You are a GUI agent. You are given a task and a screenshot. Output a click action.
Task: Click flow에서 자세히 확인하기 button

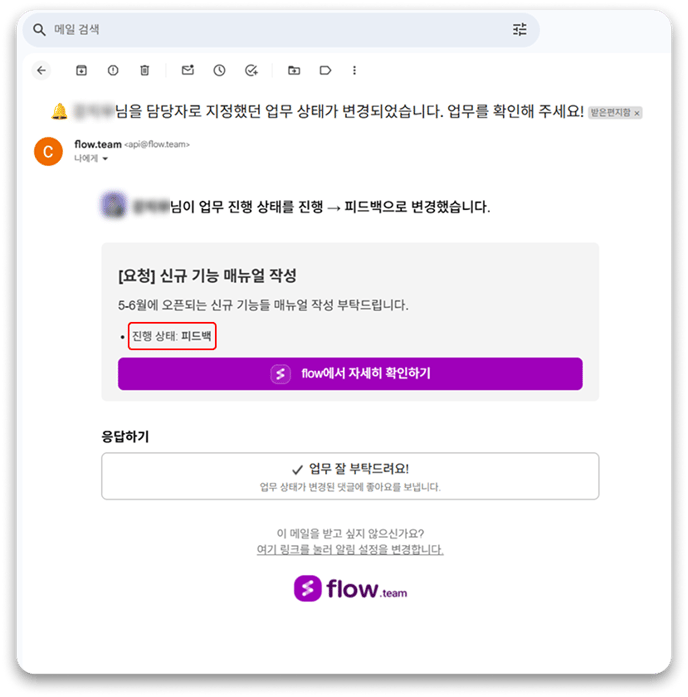[350, 373]
